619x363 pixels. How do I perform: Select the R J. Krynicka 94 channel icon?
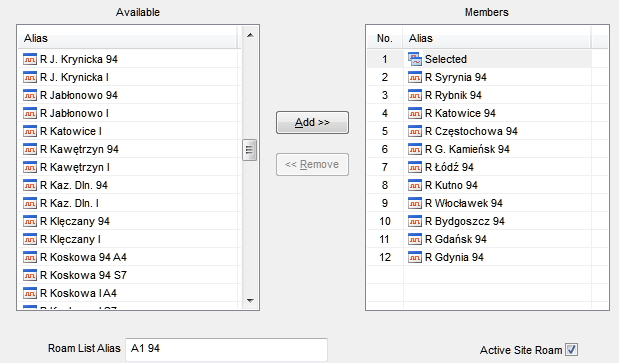(30, 59)
